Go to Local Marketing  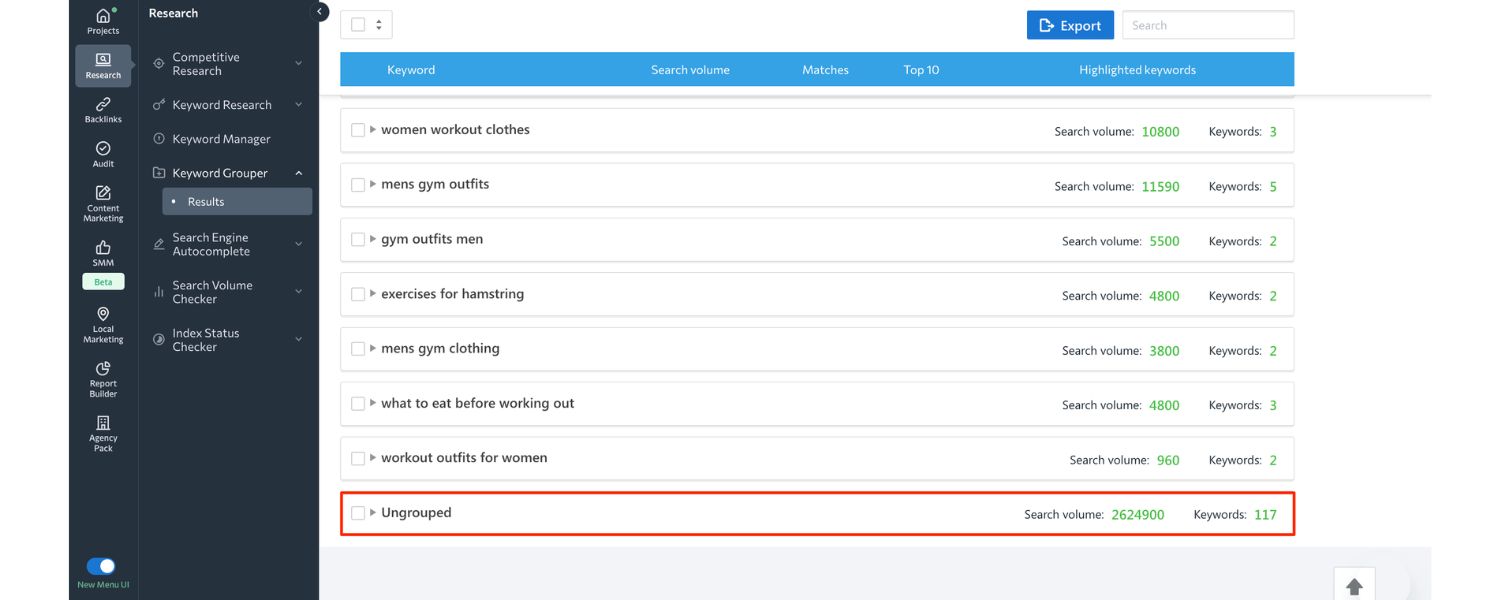[x=102, y=322]
